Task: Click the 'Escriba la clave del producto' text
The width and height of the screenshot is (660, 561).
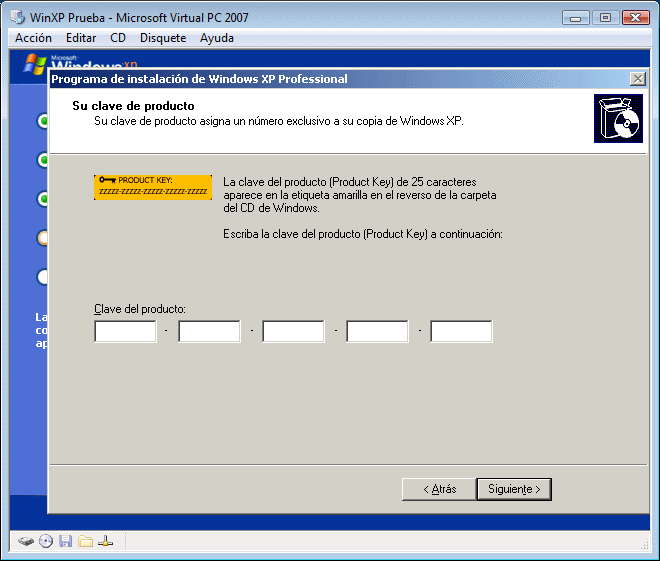Action: click(363, 234)
